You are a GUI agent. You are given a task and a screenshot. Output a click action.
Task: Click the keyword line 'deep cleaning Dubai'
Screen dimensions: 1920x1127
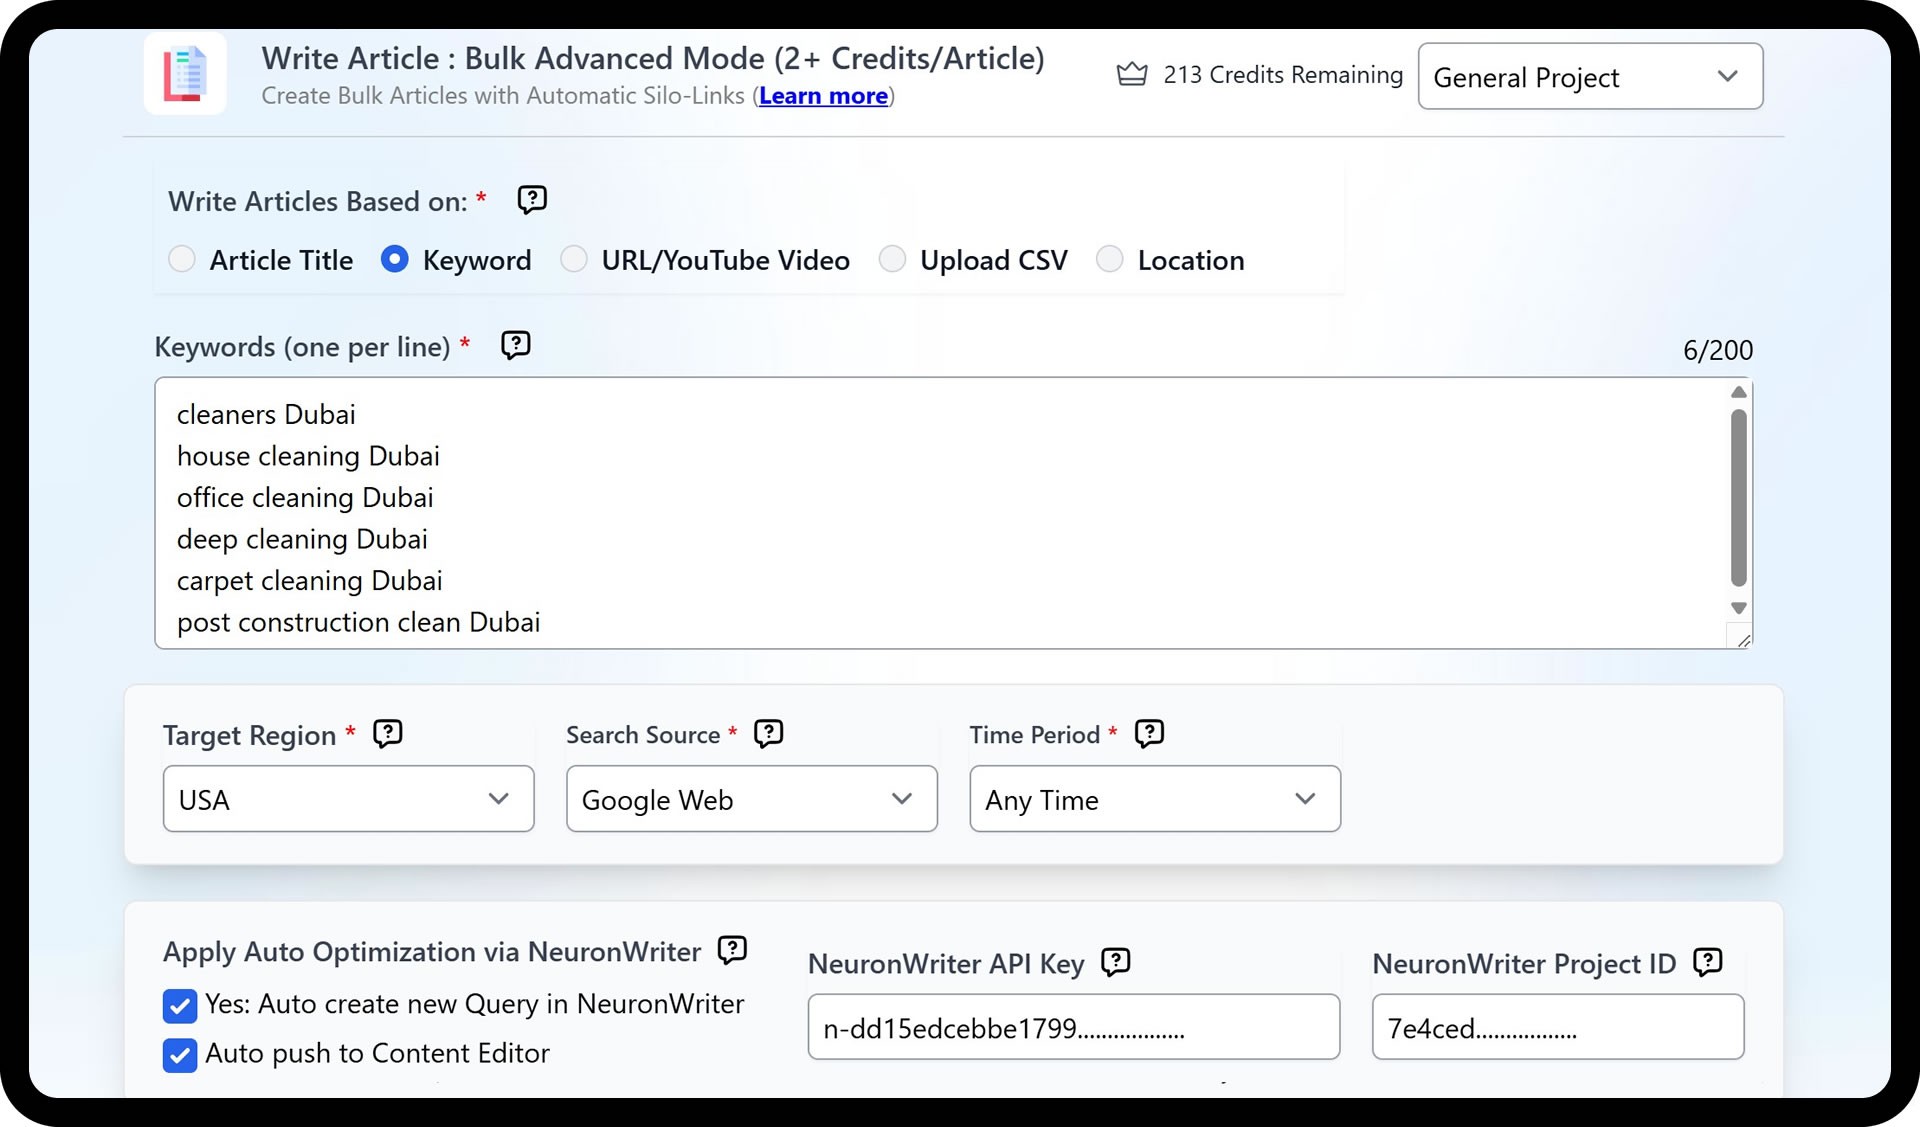point(302,539)
